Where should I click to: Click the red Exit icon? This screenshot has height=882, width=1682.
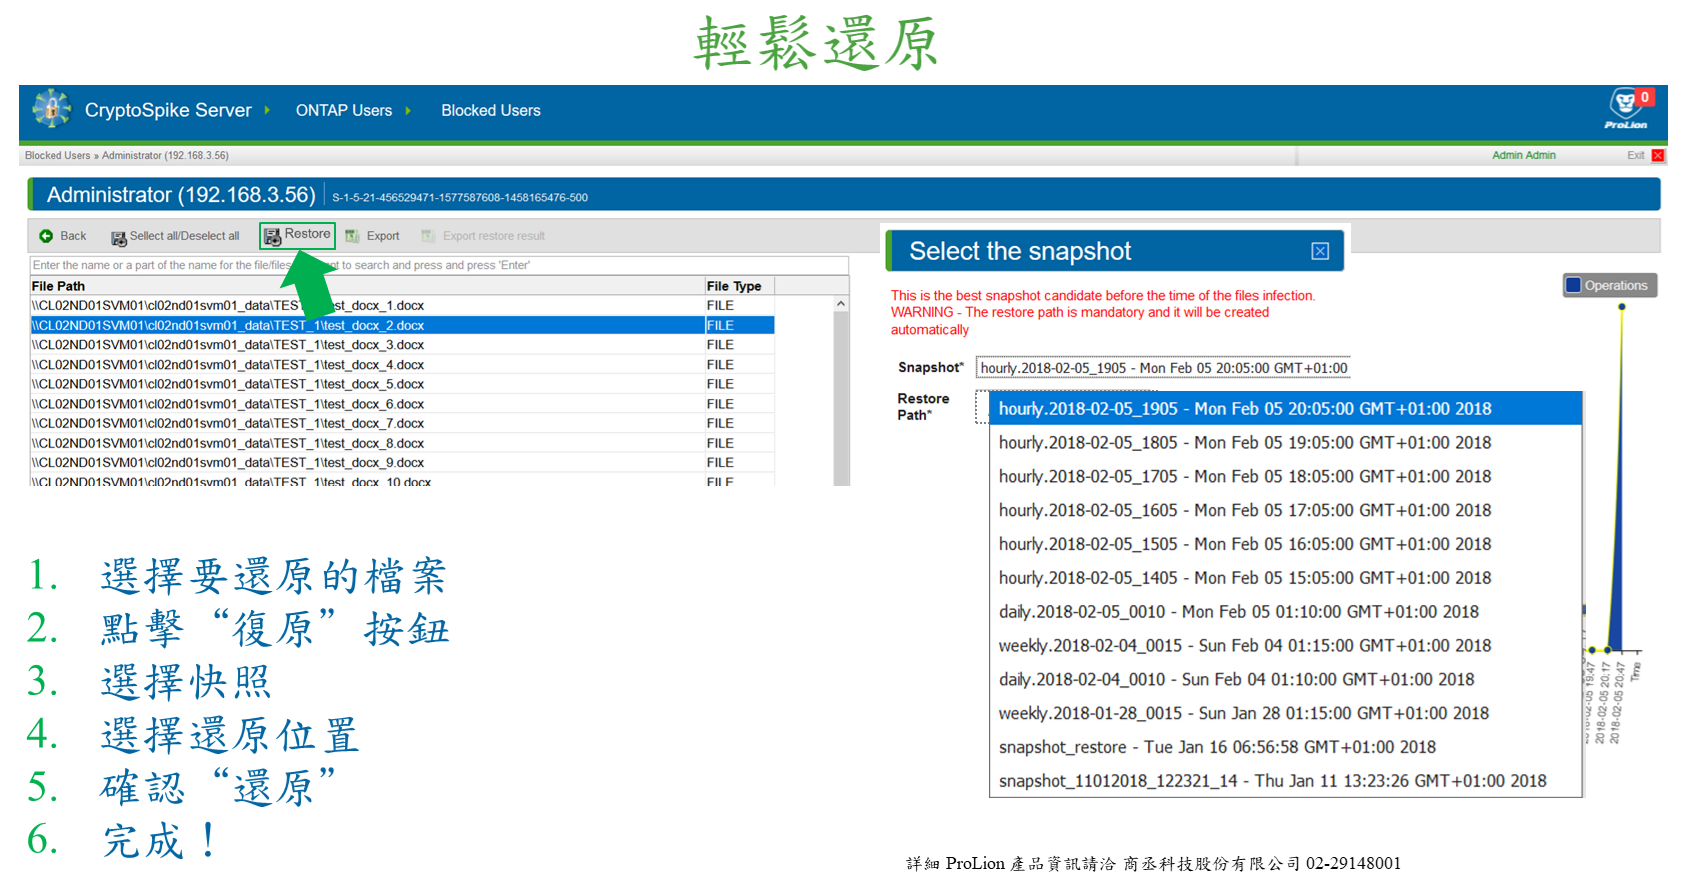tap(1658, 155)
